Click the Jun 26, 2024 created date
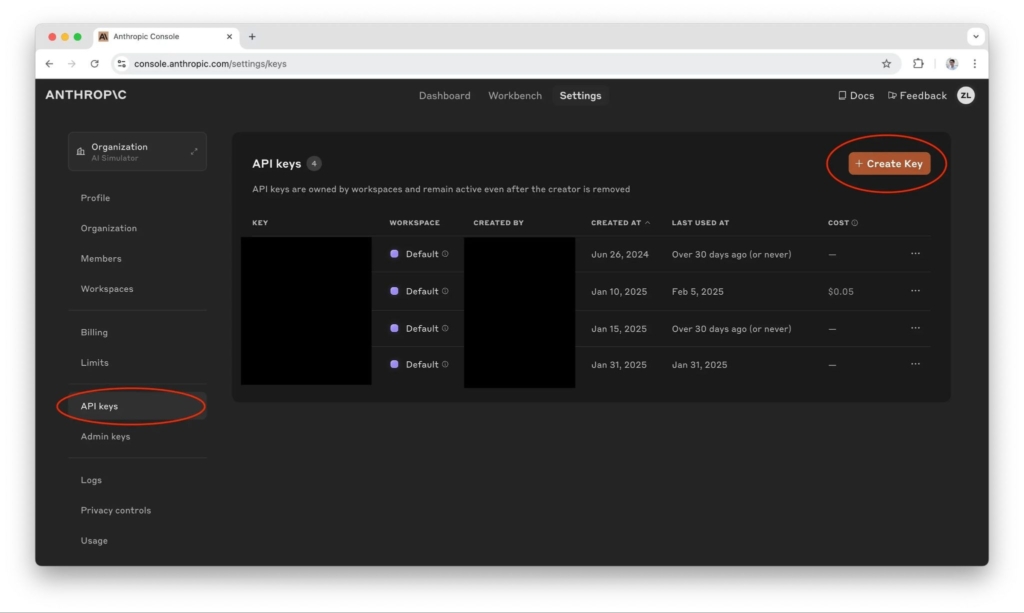Screen dimensions: 1024x613 coord(620,255)
